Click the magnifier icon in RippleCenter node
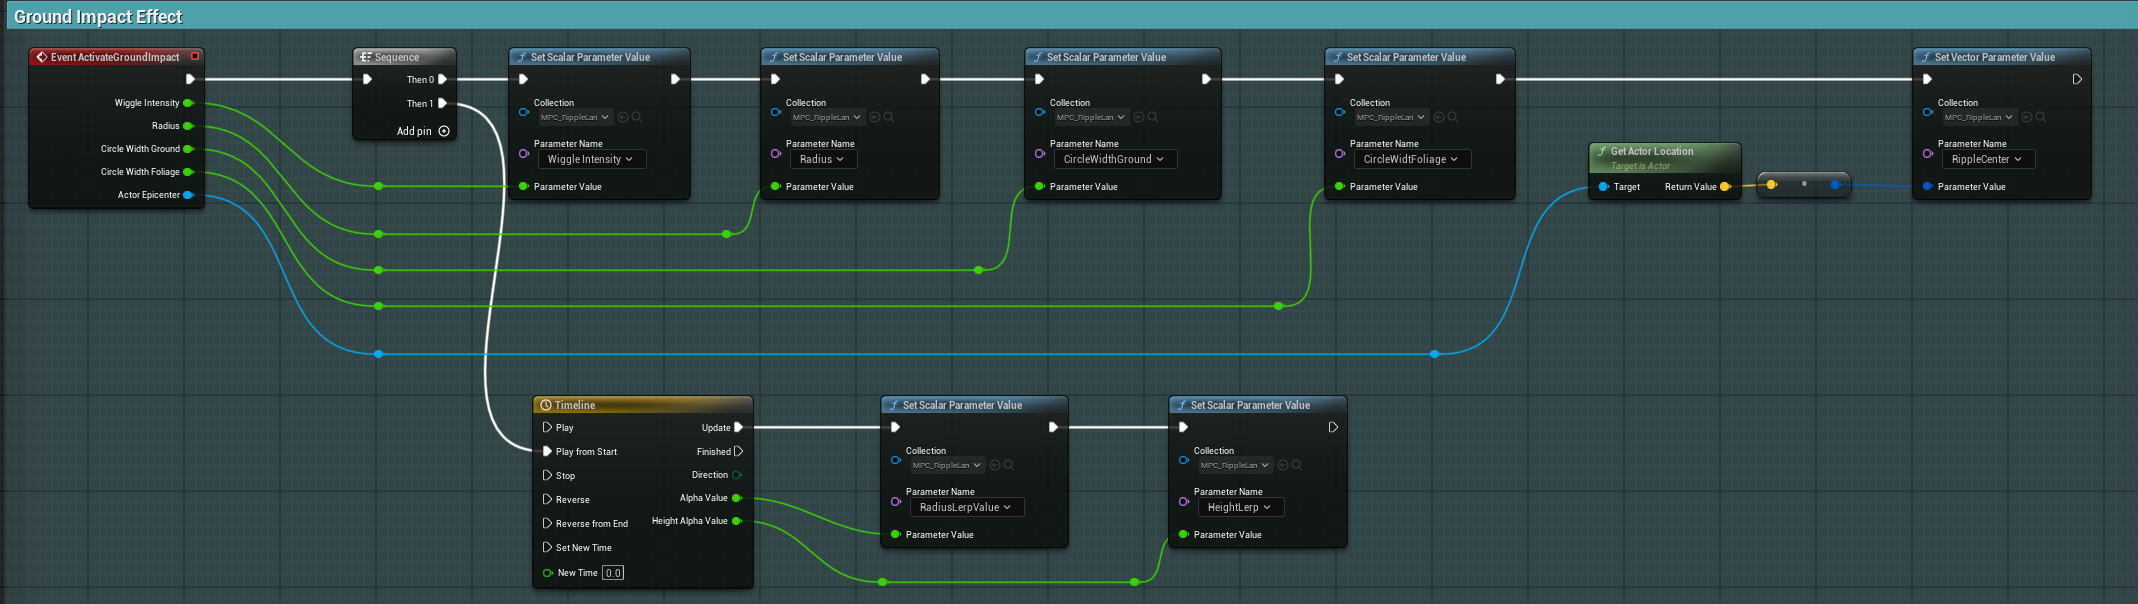2138x604 pixels. click(x=2041, y=117)
